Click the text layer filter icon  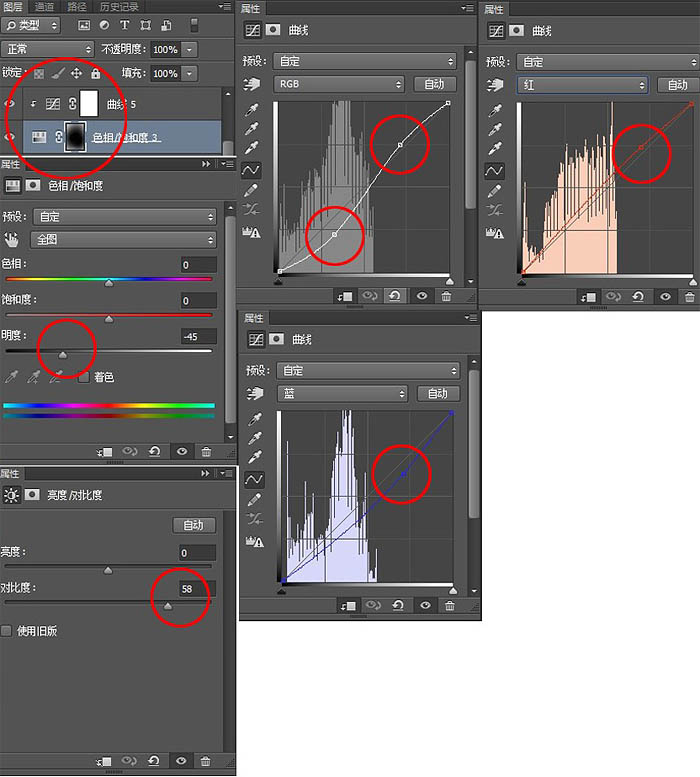[125, 25]
